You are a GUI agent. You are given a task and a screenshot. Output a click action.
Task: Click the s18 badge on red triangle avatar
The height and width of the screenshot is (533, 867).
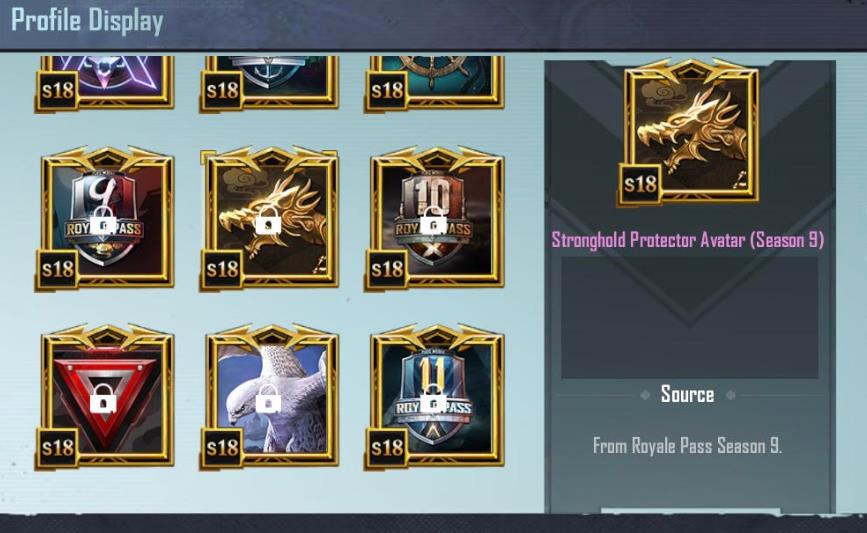click(57, 448)
